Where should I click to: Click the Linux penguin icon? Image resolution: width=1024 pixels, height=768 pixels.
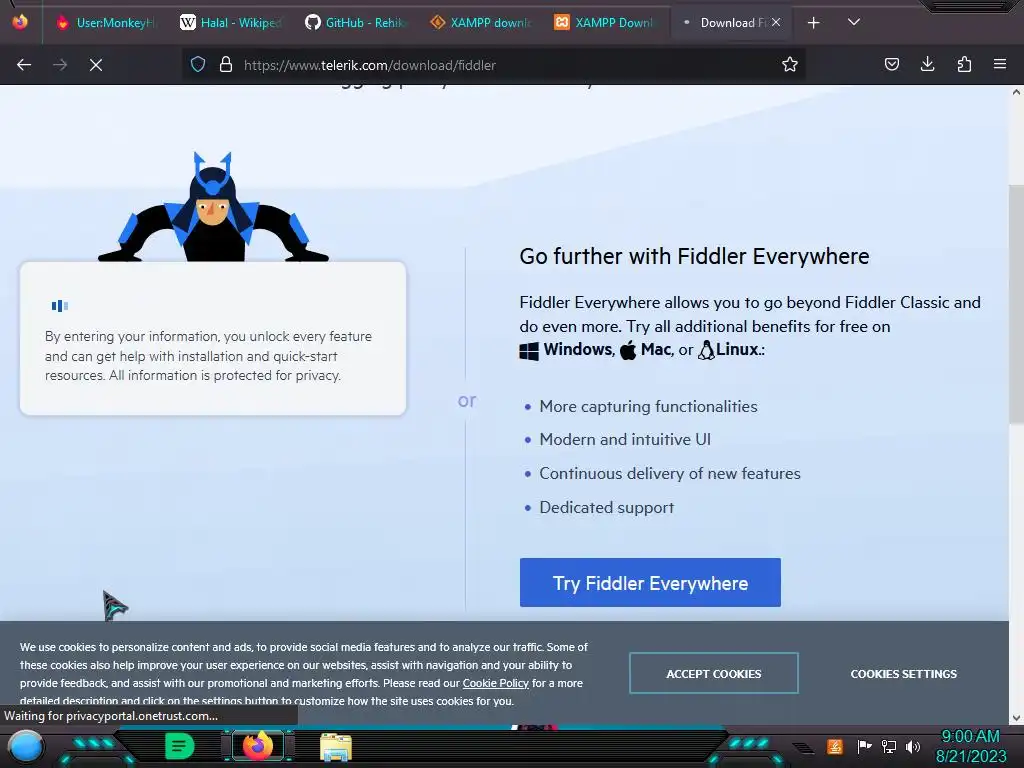point(706,350)
